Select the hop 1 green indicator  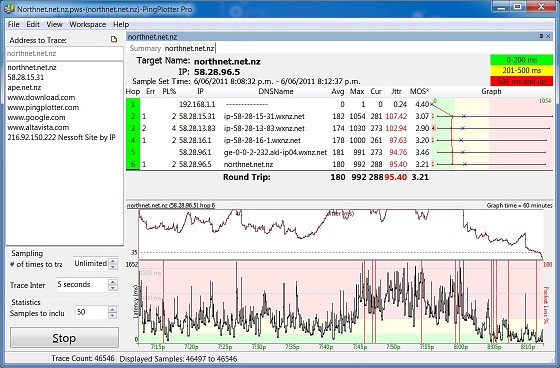[133, 104]
